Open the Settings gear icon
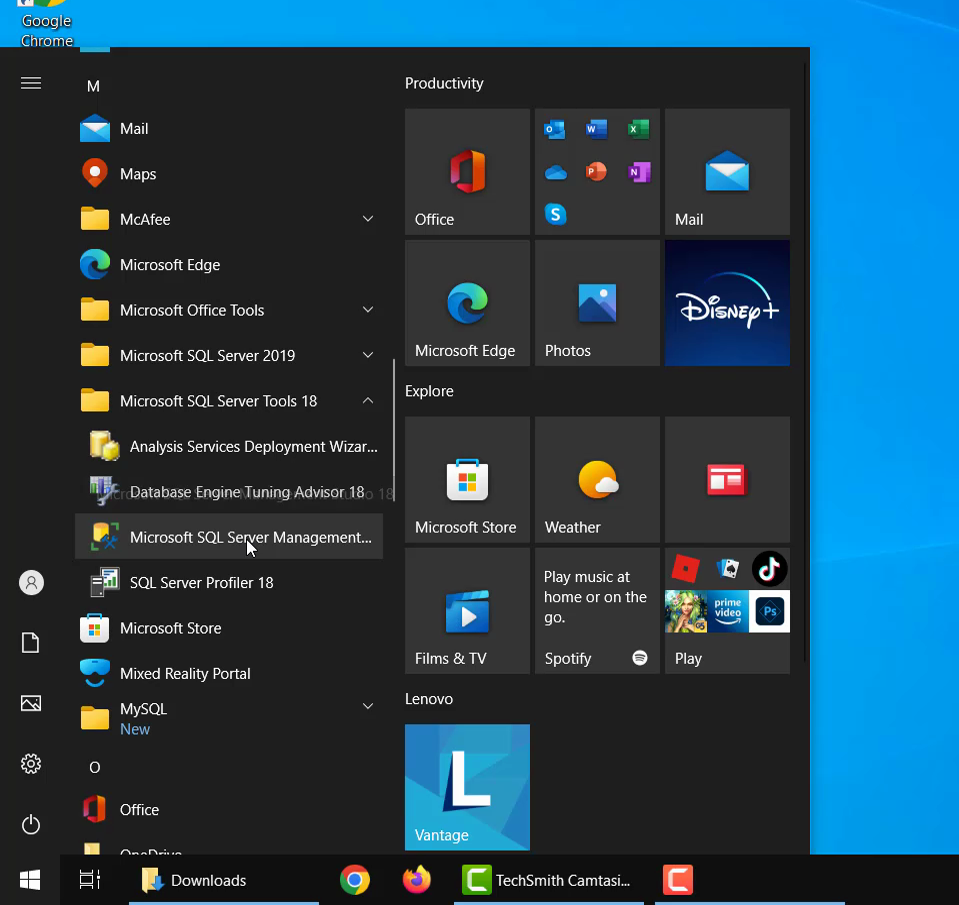The image size is (959, 905). (31, 764)
